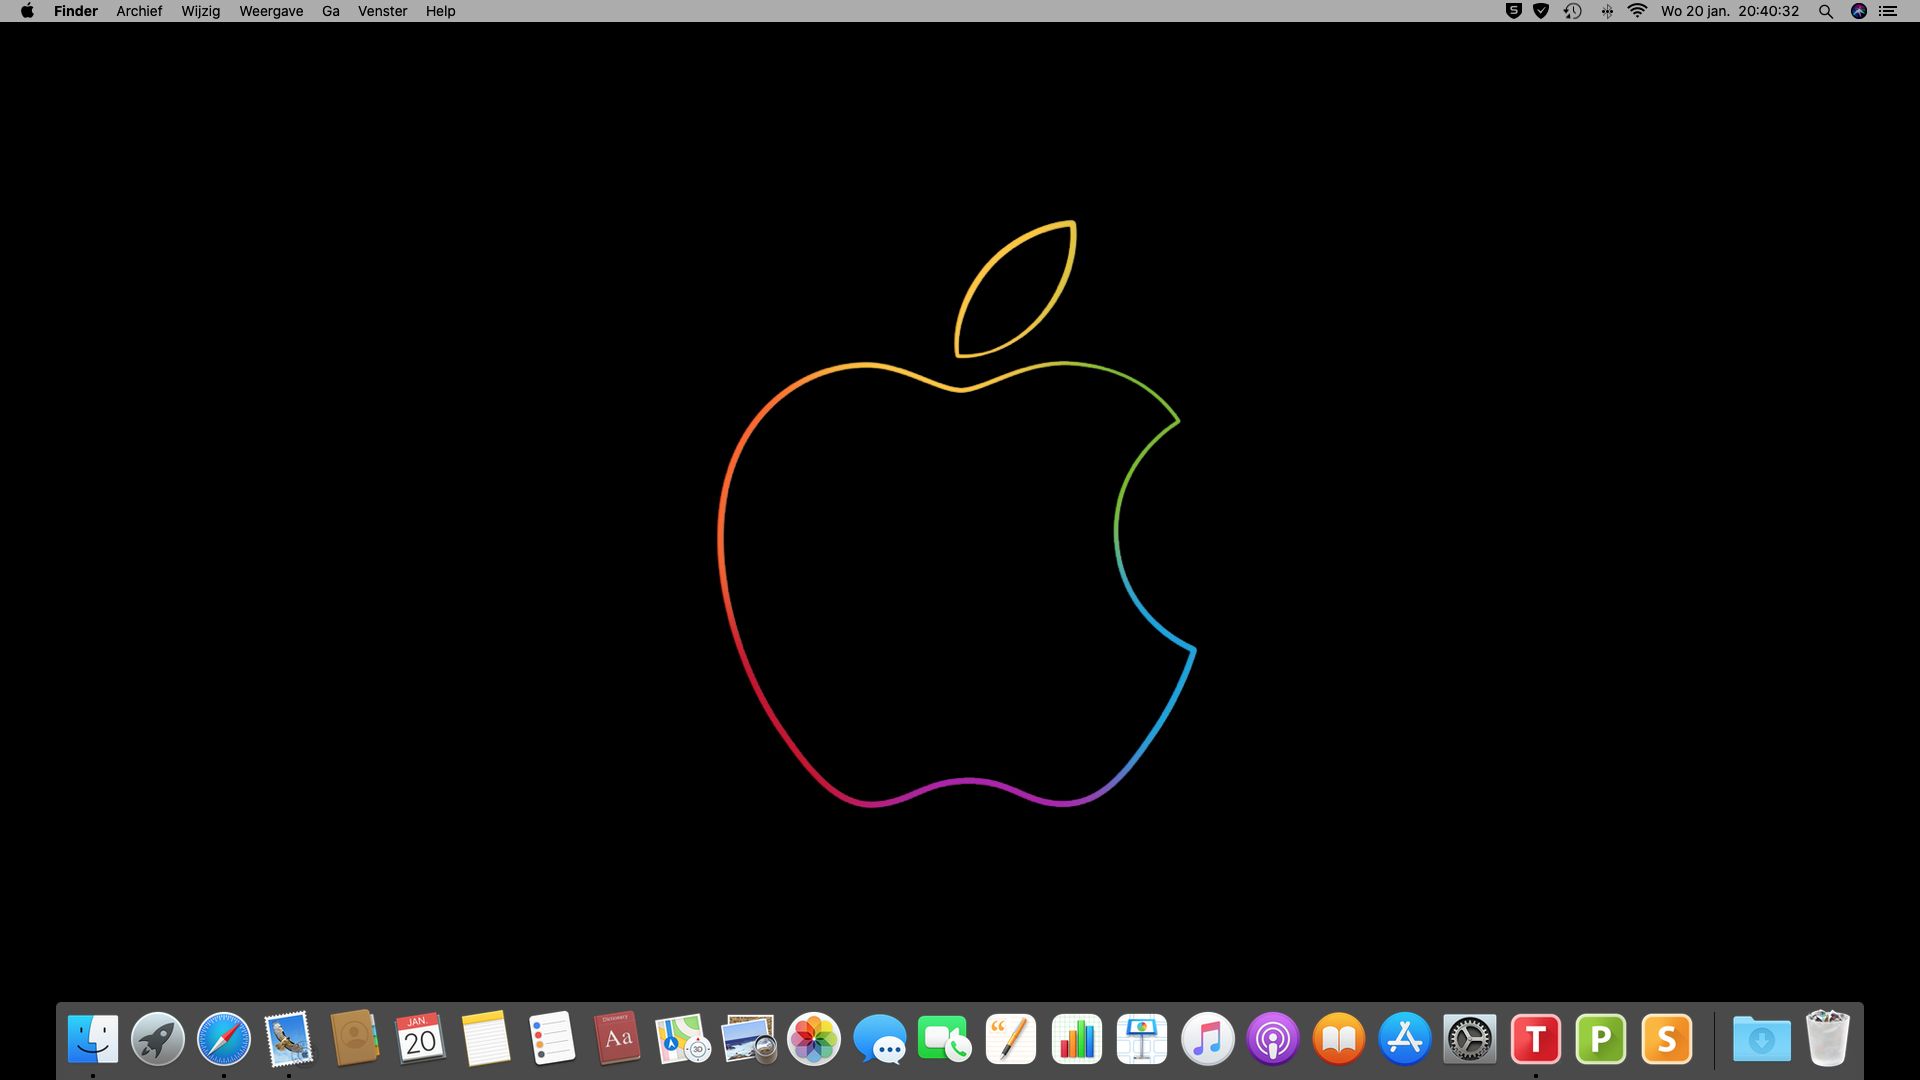Screen dimensions: 1920x1080
Task: Open the Dictionary app
Action: [617, 1039]
